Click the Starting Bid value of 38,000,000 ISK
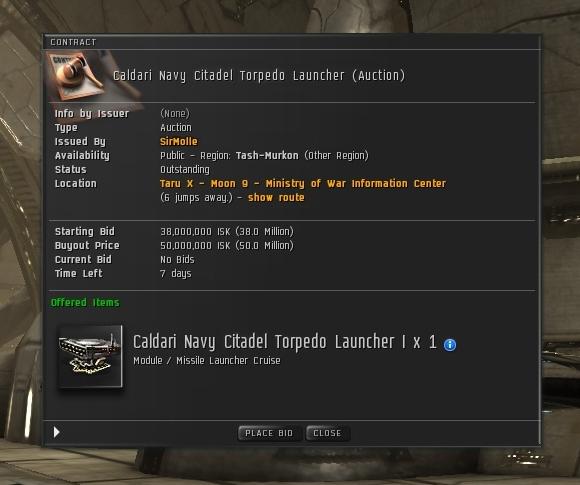 [227, 232]
